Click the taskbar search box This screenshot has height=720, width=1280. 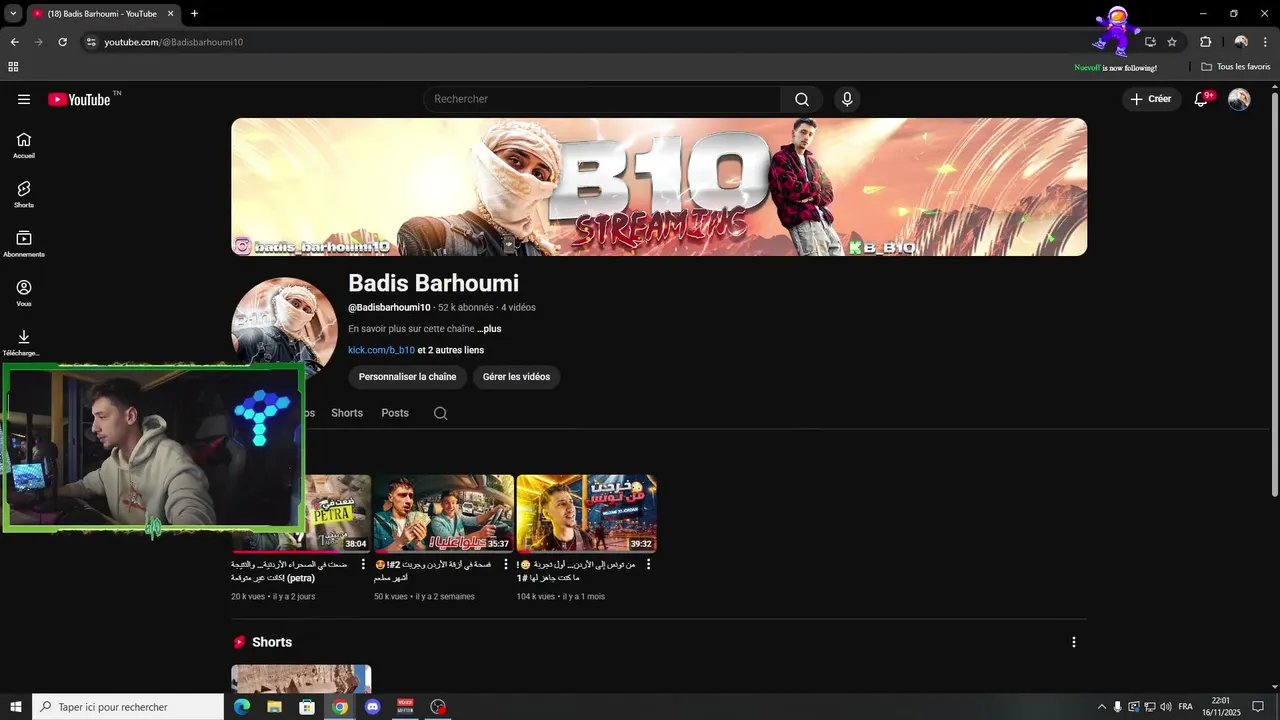(128, 707)
